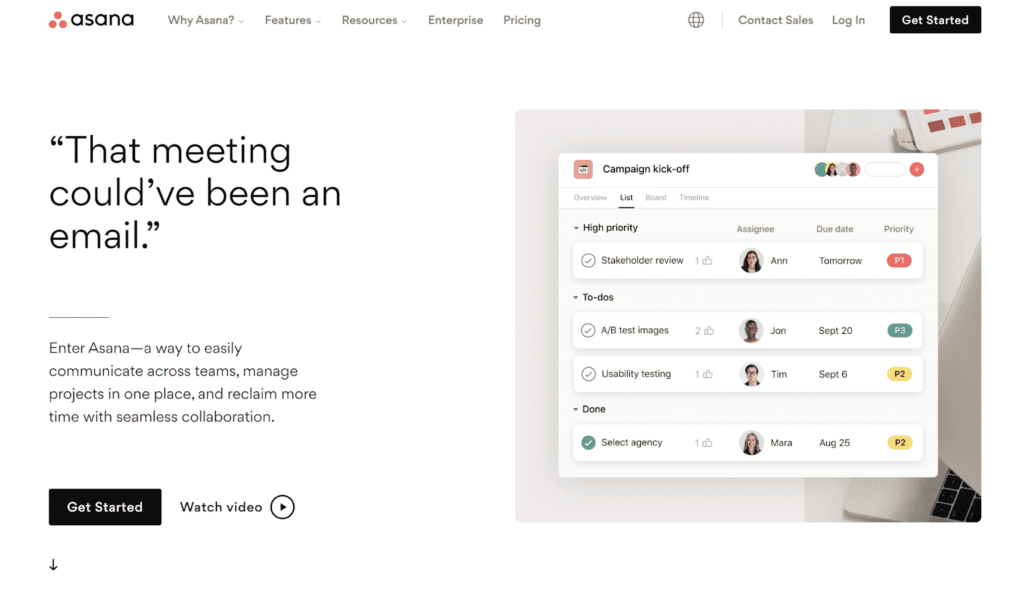
Task: Click the Stakeholder review task name
Action: click(x=642, y=261)
